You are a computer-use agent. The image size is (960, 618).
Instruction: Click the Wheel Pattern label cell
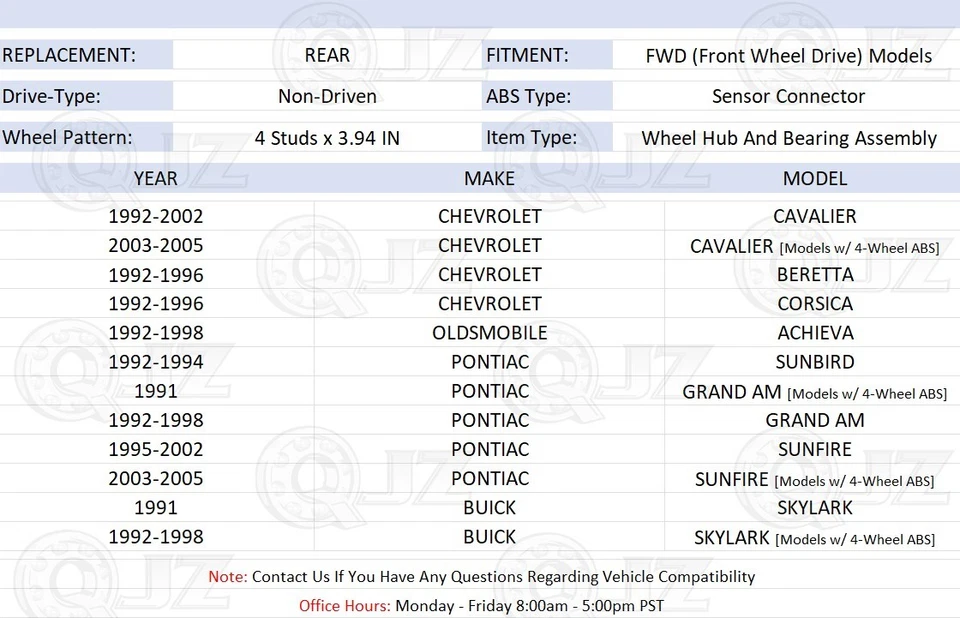pos(67,138)
